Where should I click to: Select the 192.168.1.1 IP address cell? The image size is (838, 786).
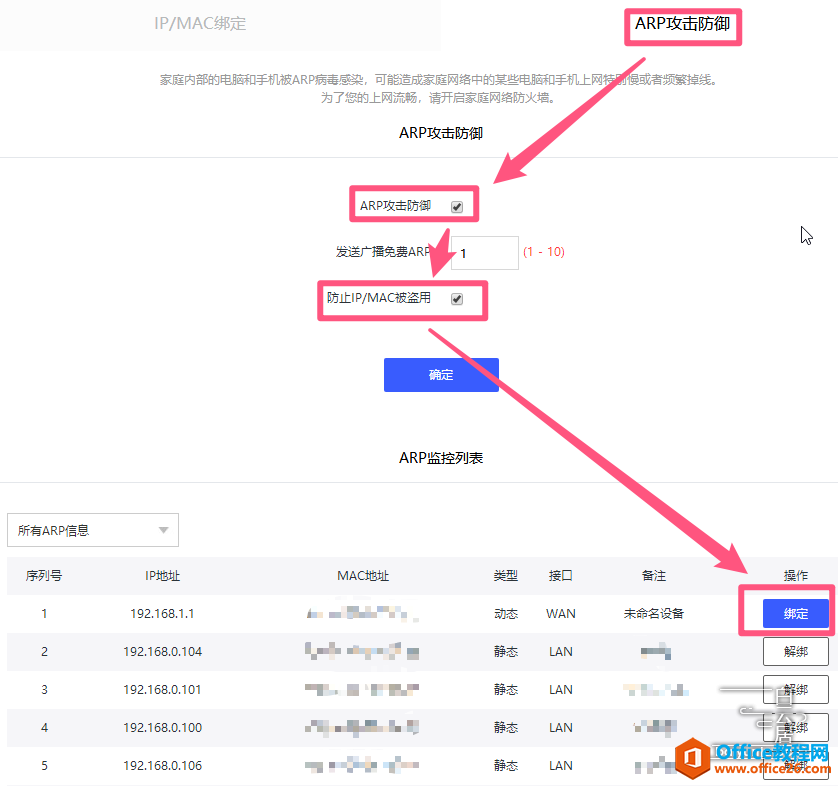click(x=162, y=614)
